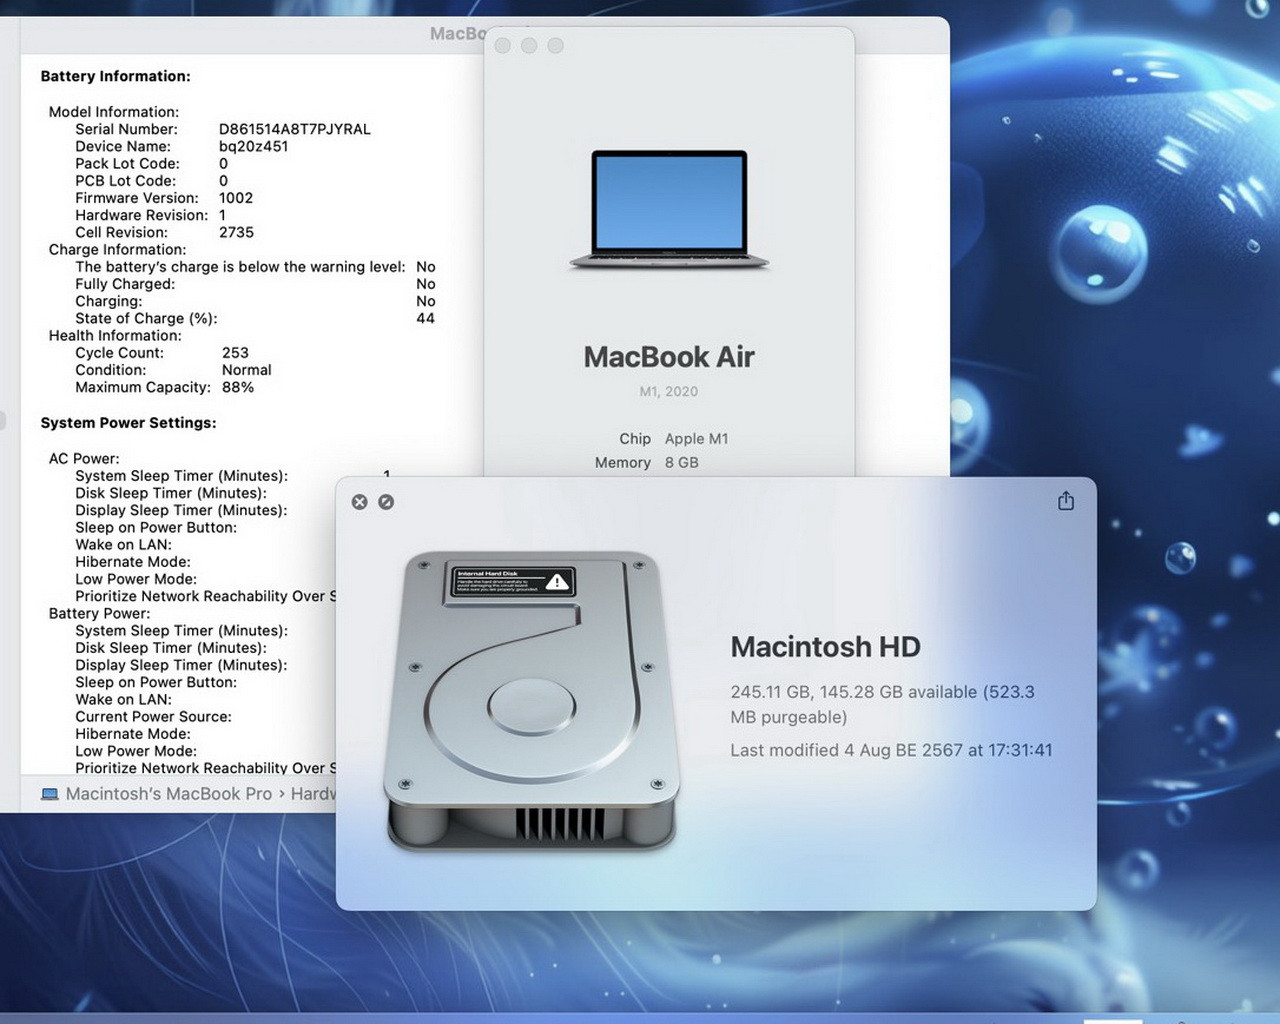The image size is (1280, 1024).
Task: Close the Macintosh HD Quick Look panel
Action: coord(360,502)
